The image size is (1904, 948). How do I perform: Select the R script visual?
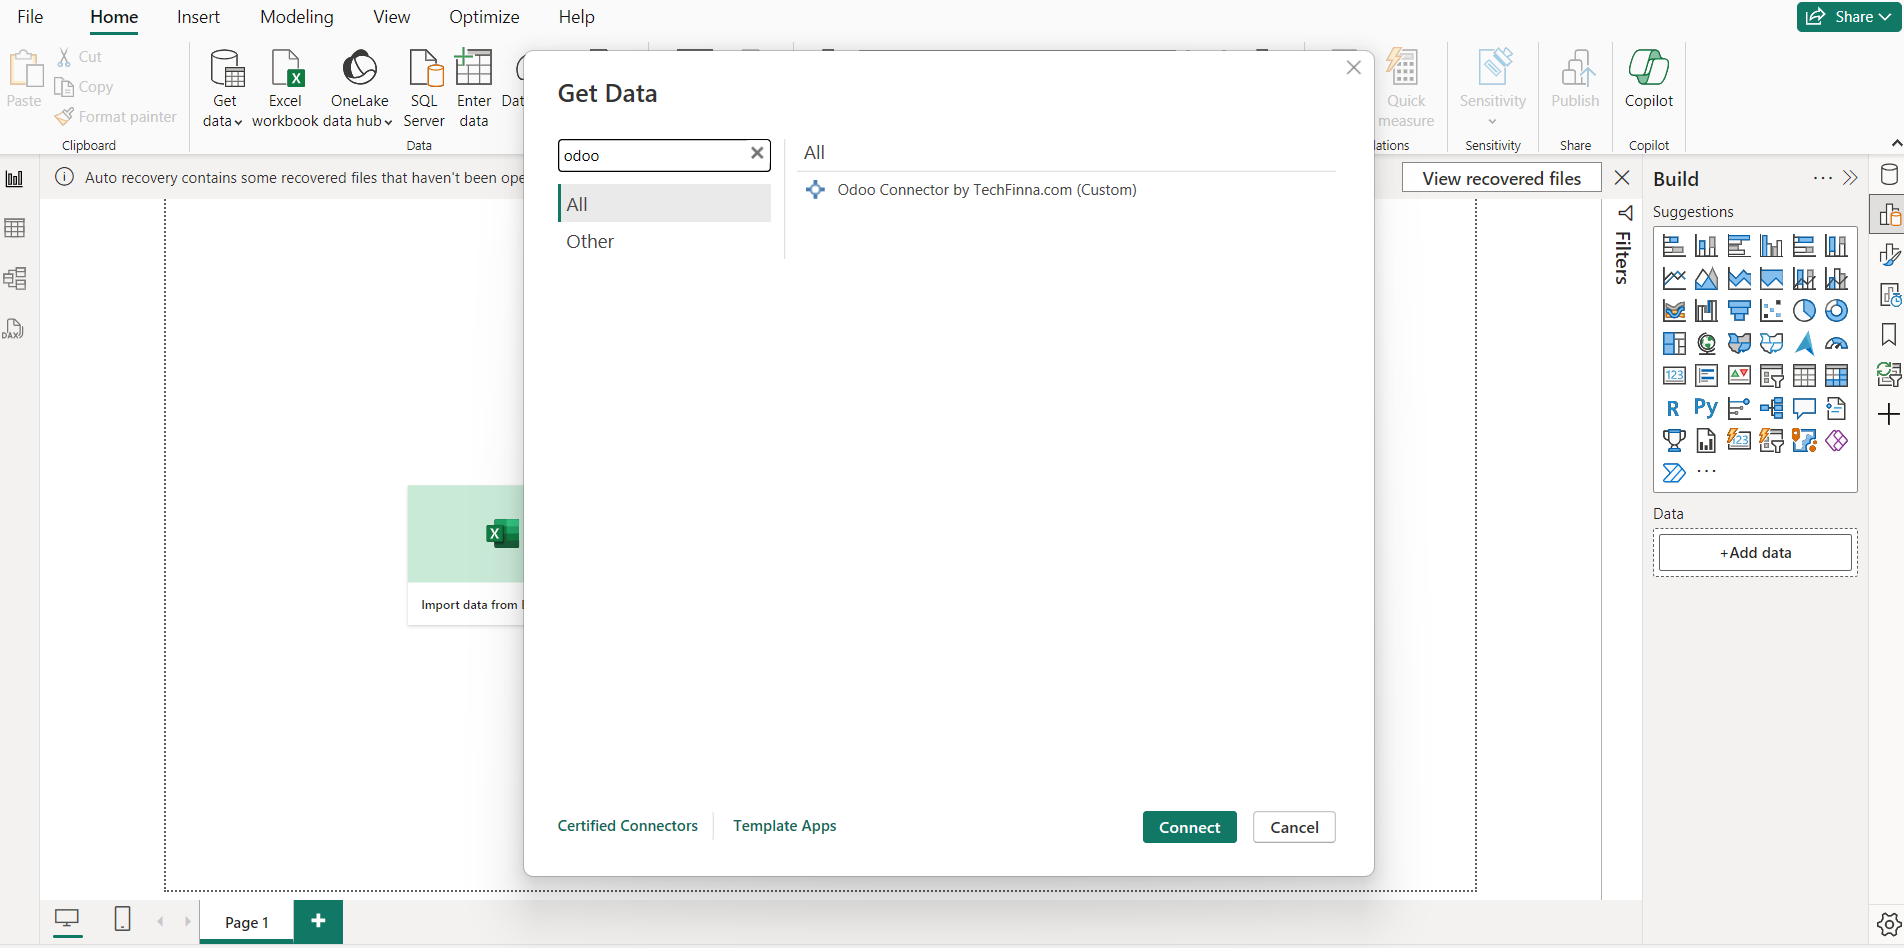tap(1674, 409)
